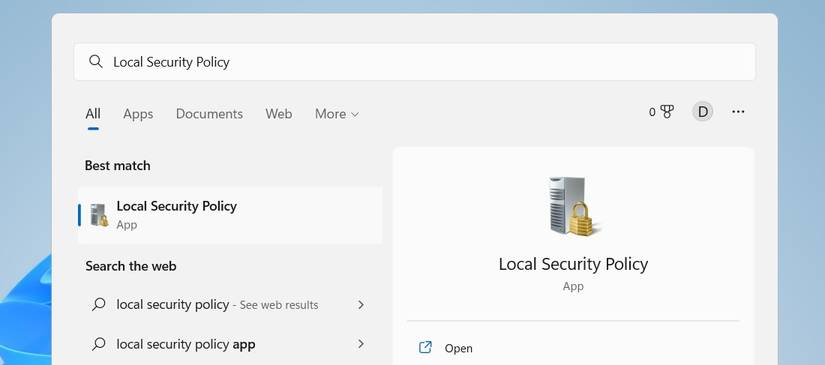Open the D account avatar

[702, 111]
